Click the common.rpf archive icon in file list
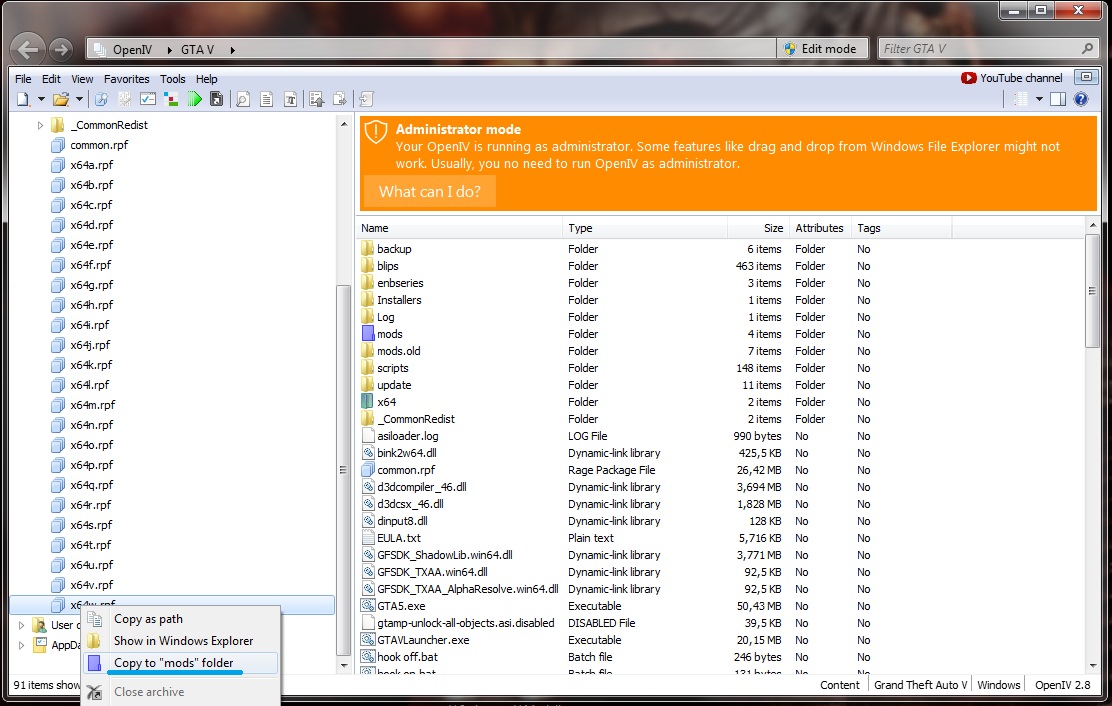 tap(367, 469)
